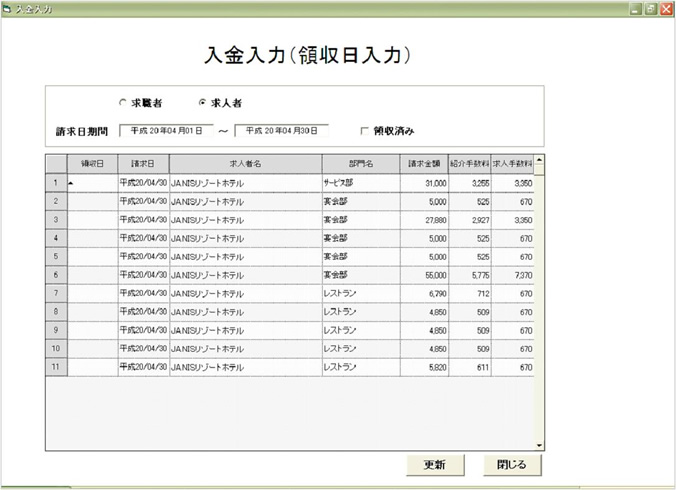This screenshot has width=676, height=490.
Task: Click the scroll down arrow of the table
Action: pos(540,445)
